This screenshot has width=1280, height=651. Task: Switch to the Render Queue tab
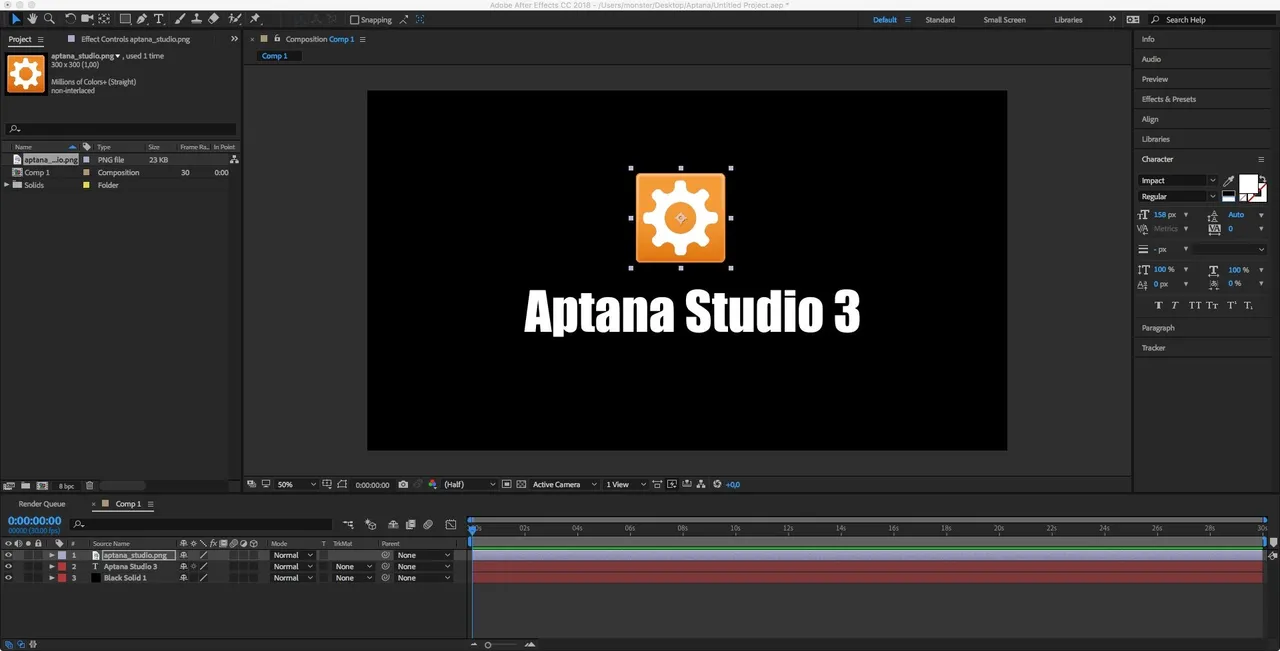coord(41,504)
